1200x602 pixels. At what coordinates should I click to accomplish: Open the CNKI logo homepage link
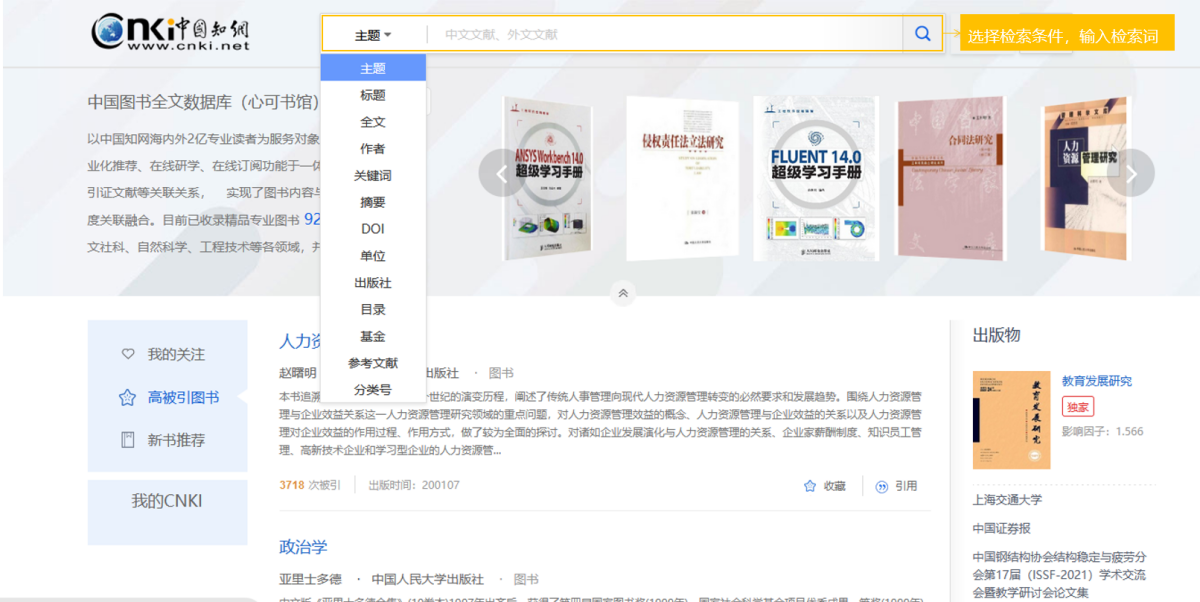(x=170, y=31)
